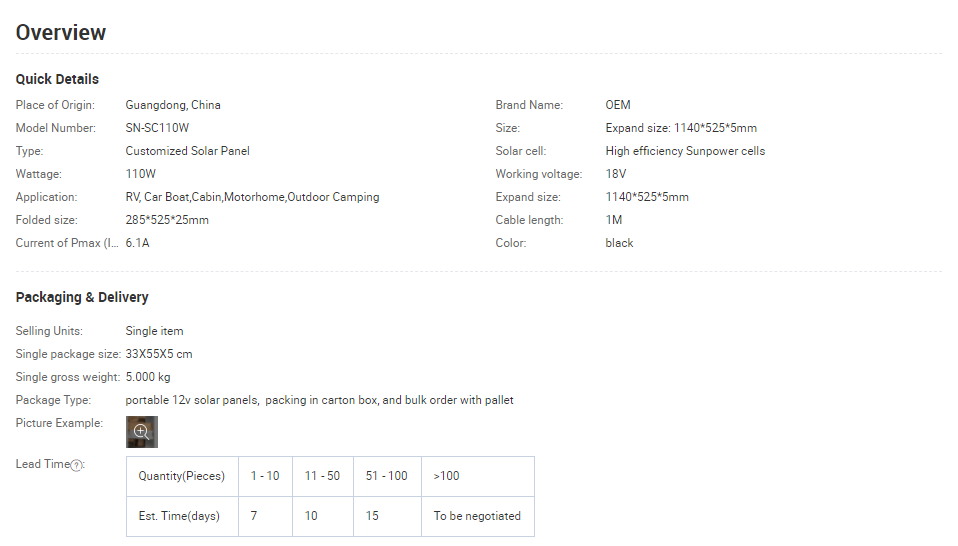Click the Package Type description text
The height and width of the screenshot is (546, 958).
(x=319, y=400)
